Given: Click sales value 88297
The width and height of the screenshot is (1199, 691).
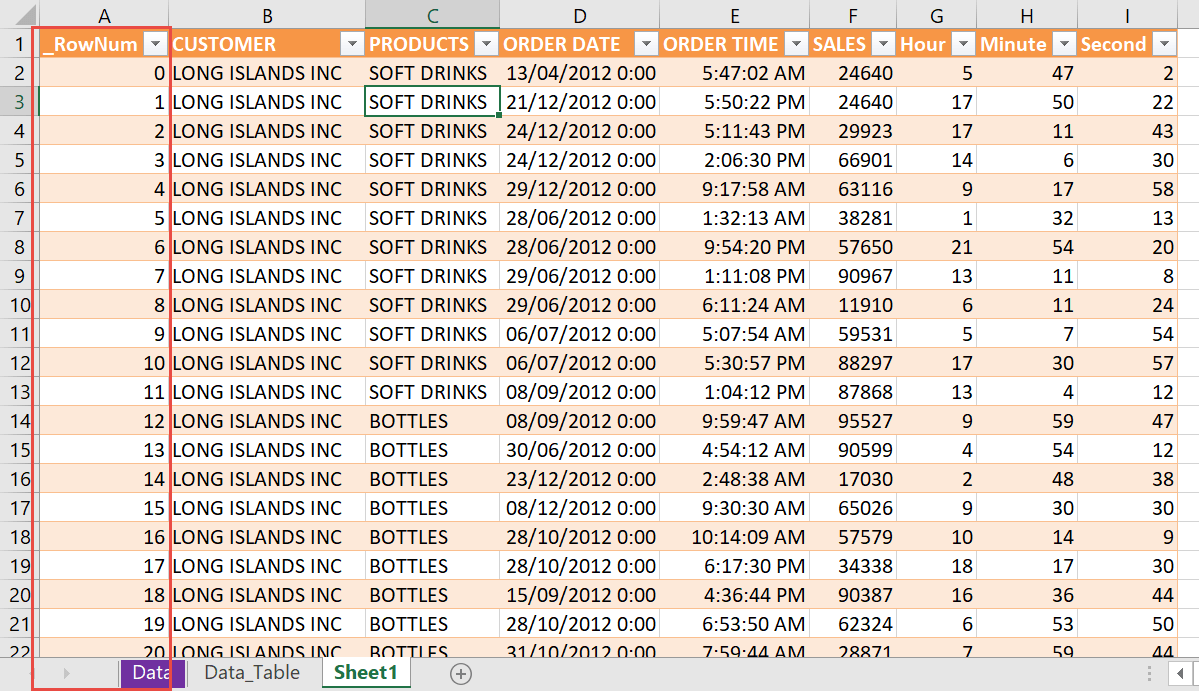Looking at the screenshot, I should pos(853,363).
